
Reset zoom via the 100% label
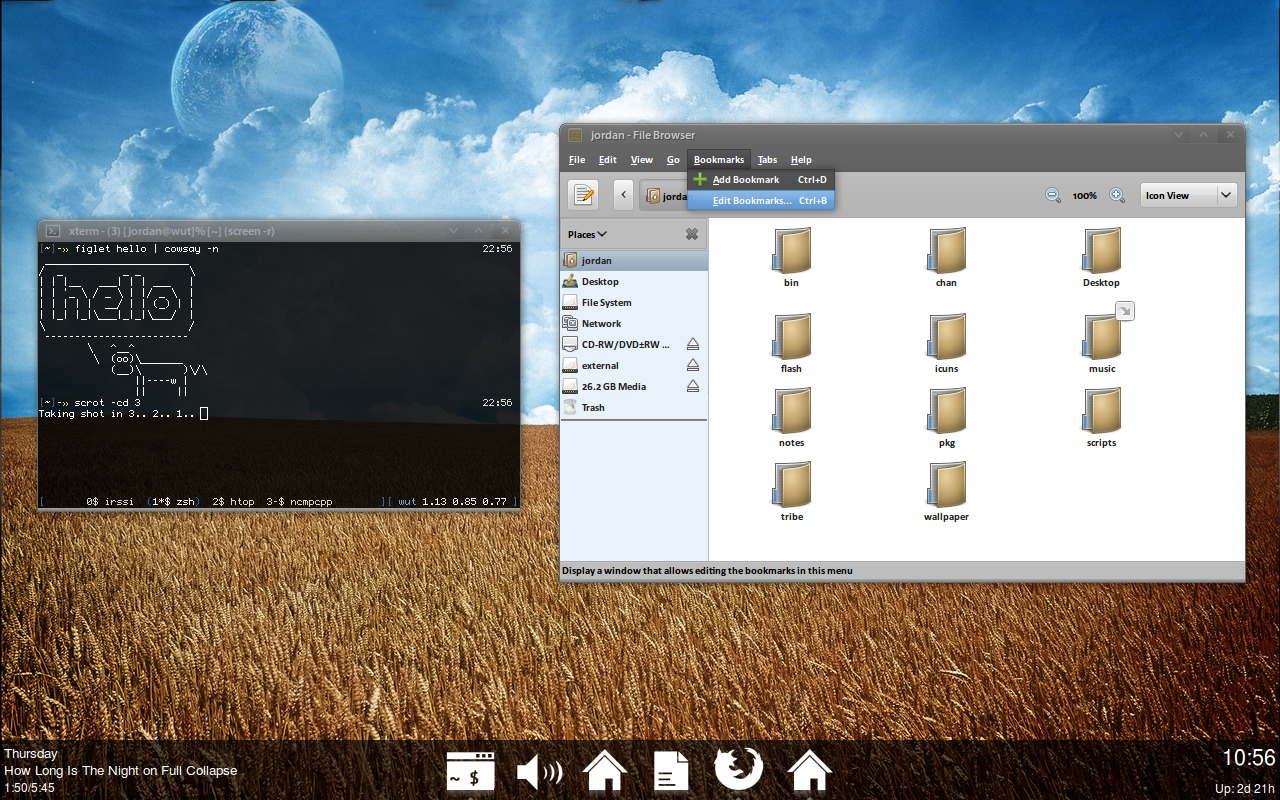point(1085,196)
